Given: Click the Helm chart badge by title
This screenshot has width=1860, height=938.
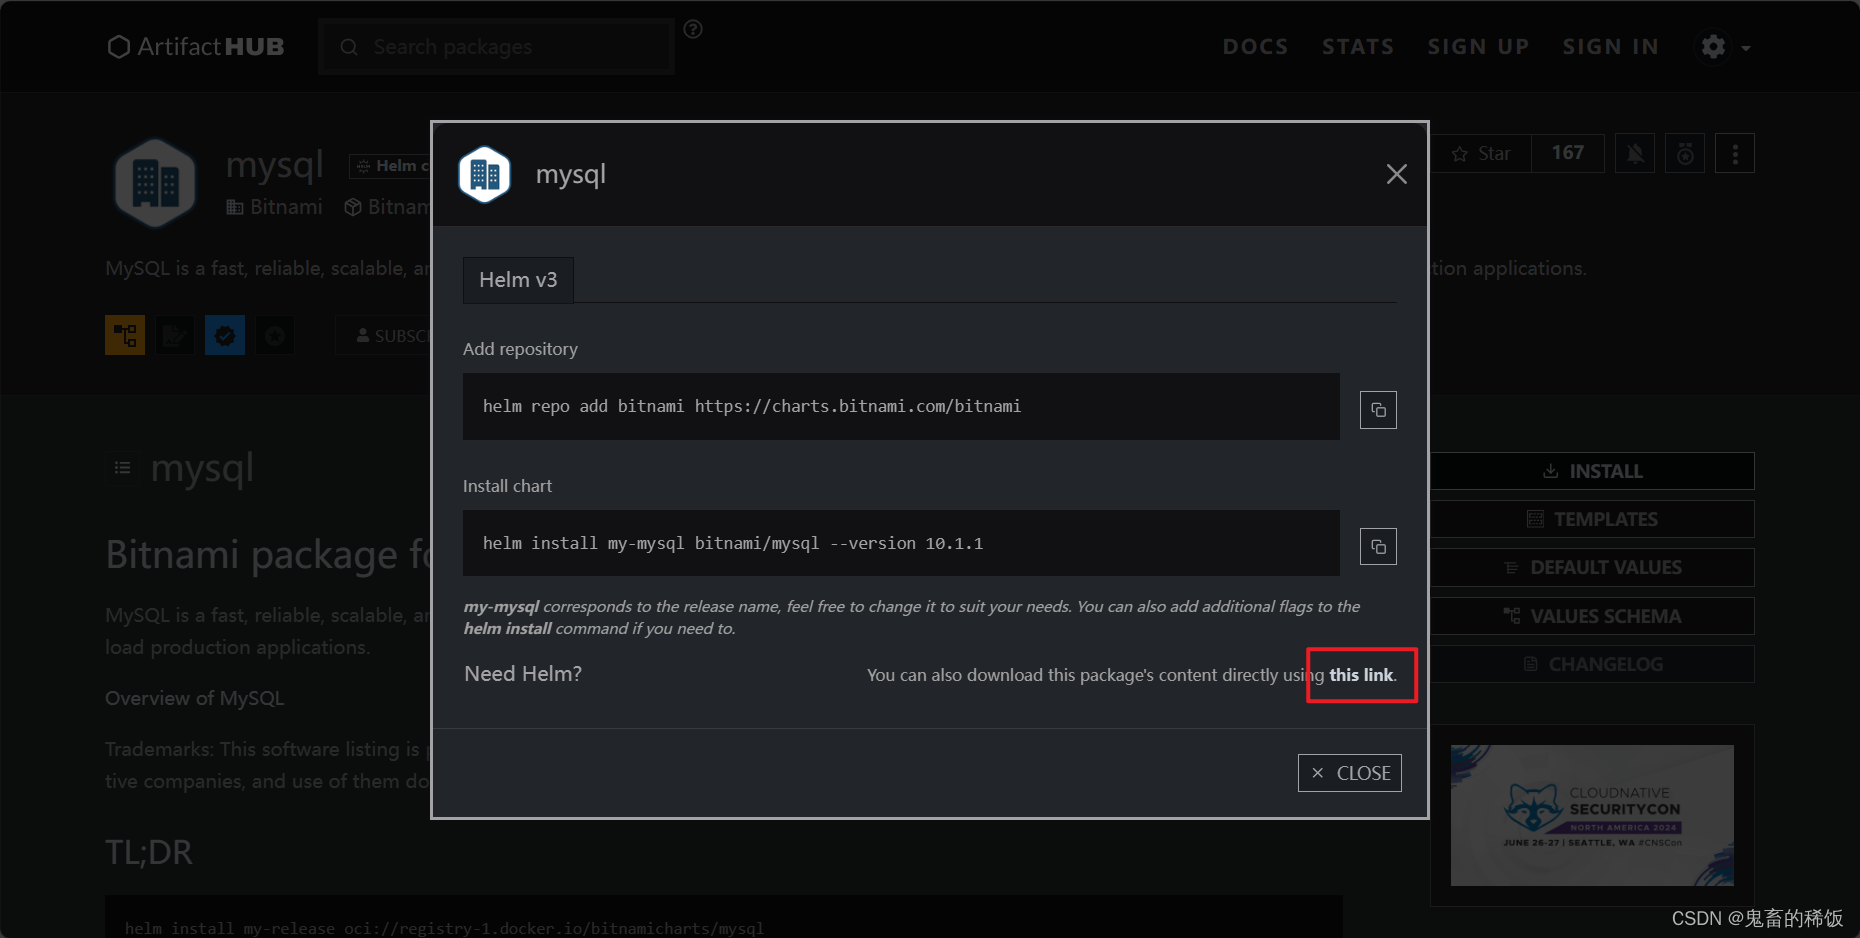Looking at the screenshot, I should (x=390, y=166).
